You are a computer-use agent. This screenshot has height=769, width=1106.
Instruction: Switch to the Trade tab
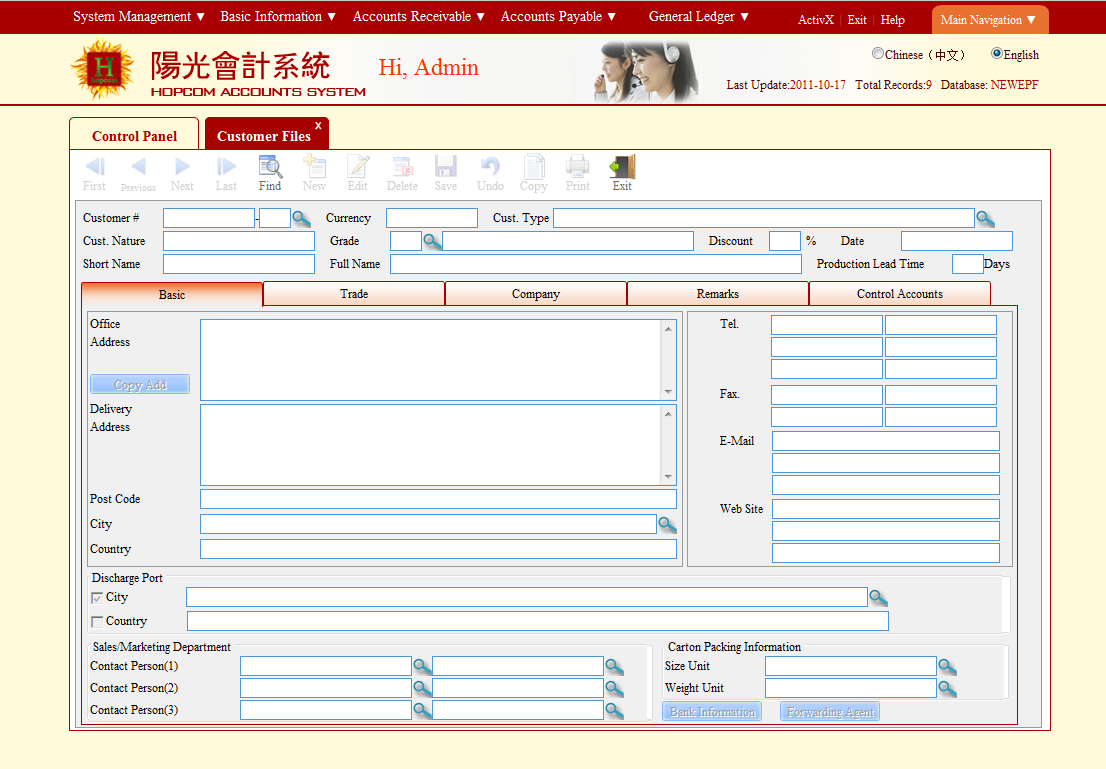click(x=354, y=294)
